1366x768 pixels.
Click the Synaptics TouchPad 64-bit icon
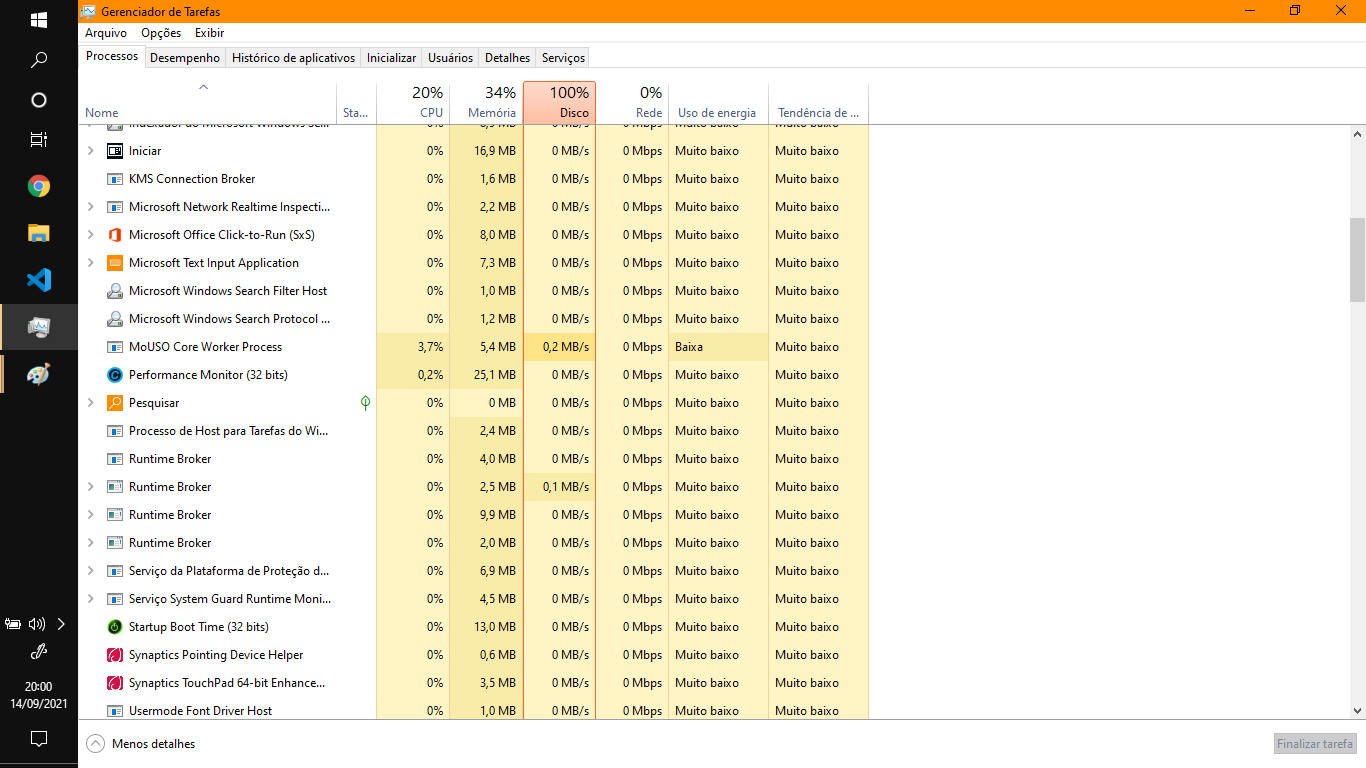[114, 683]
